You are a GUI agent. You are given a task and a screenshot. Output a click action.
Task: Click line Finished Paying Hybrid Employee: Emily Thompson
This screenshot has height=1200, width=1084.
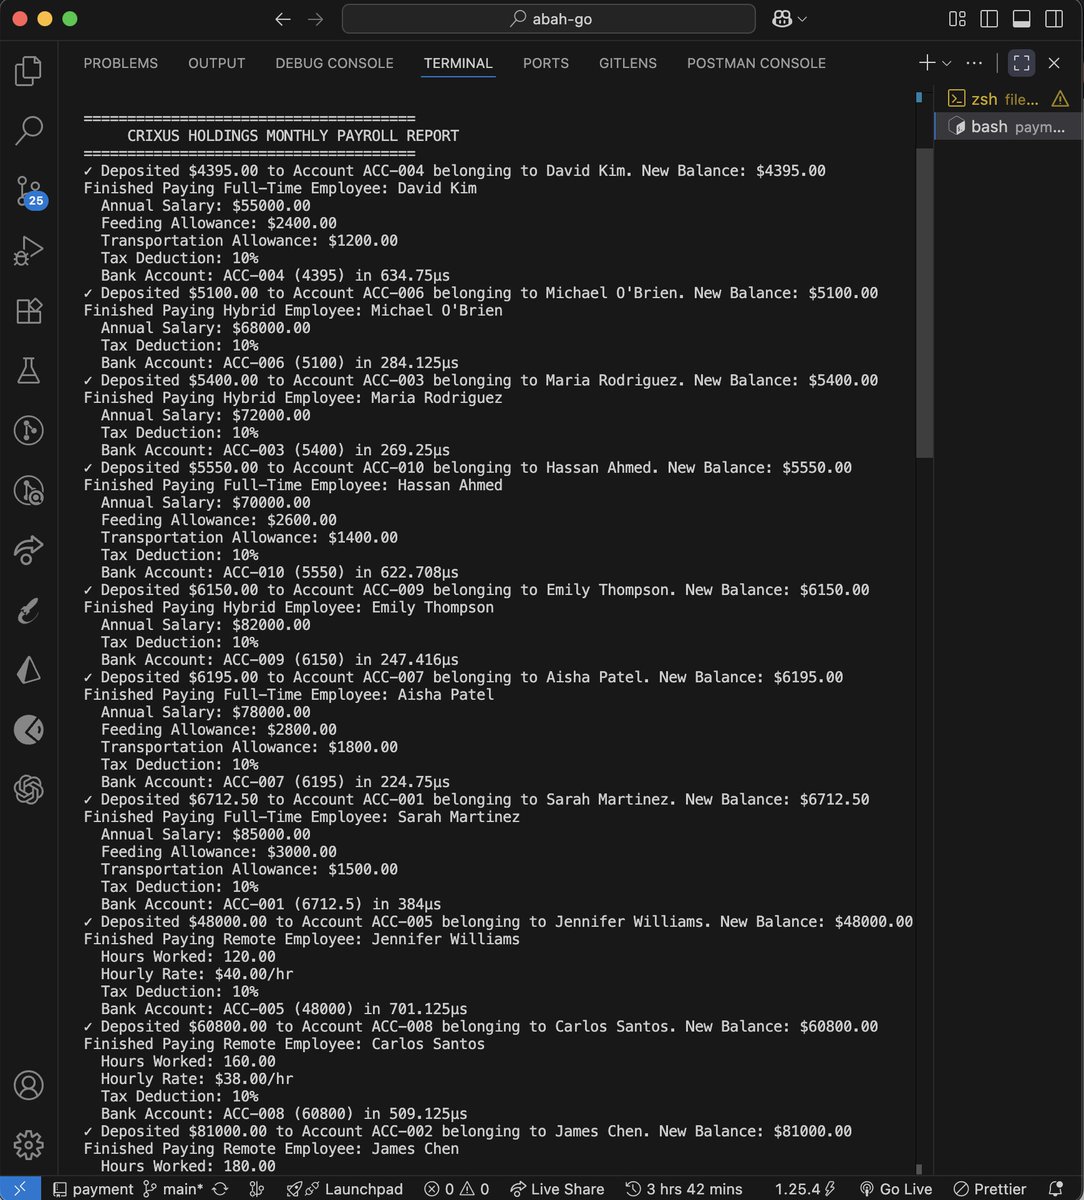pos(289,607)
